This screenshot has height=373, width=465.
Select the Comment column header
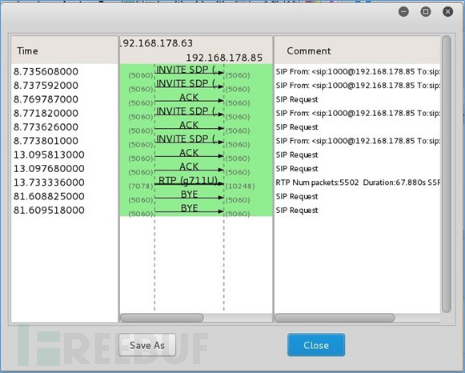point(357,51)
